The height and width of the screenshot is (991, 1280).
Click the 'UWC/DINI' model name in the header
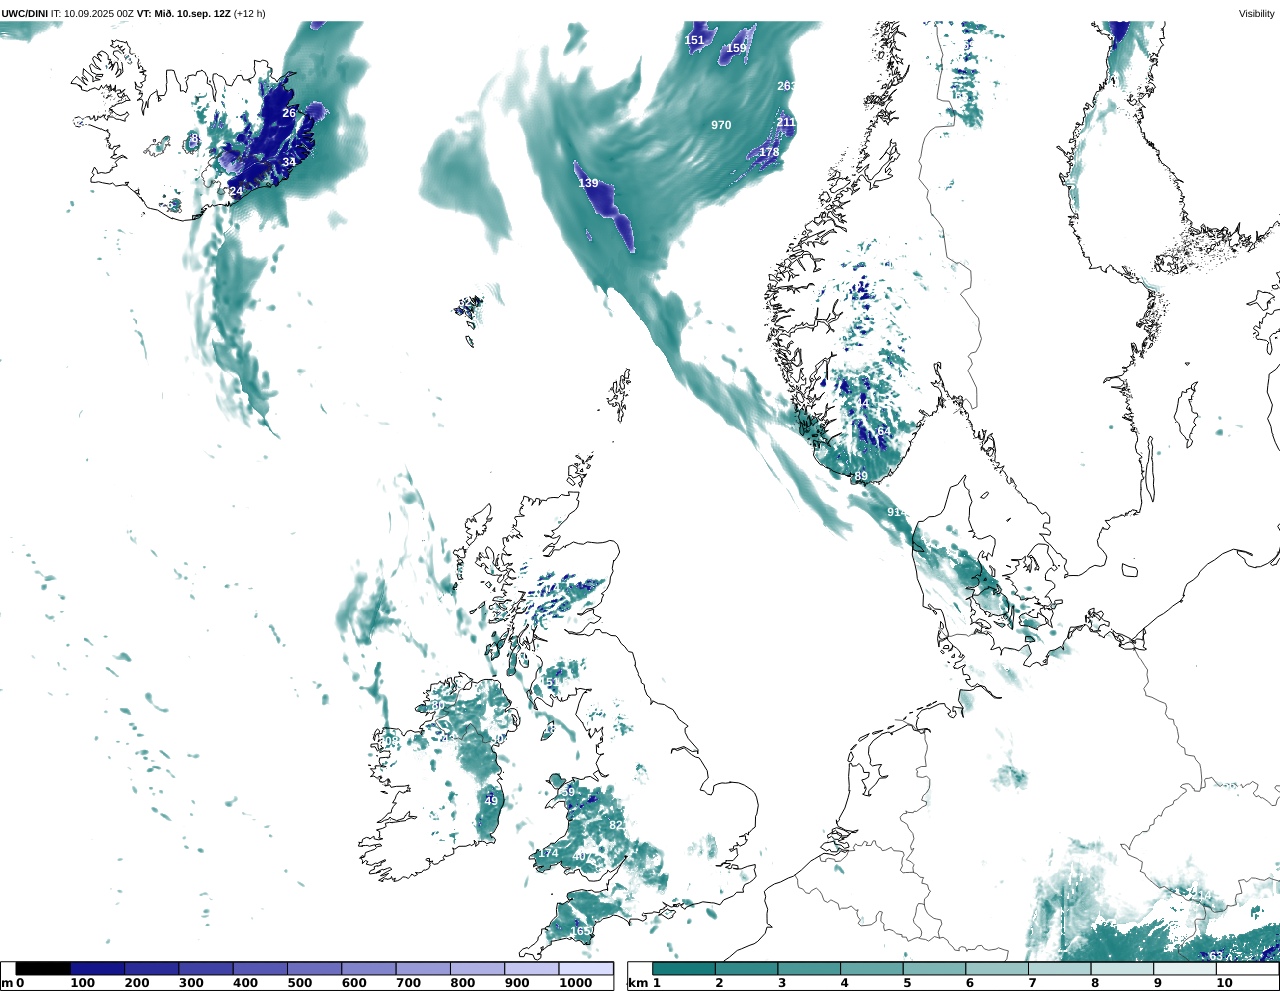(x=25, y=13)
